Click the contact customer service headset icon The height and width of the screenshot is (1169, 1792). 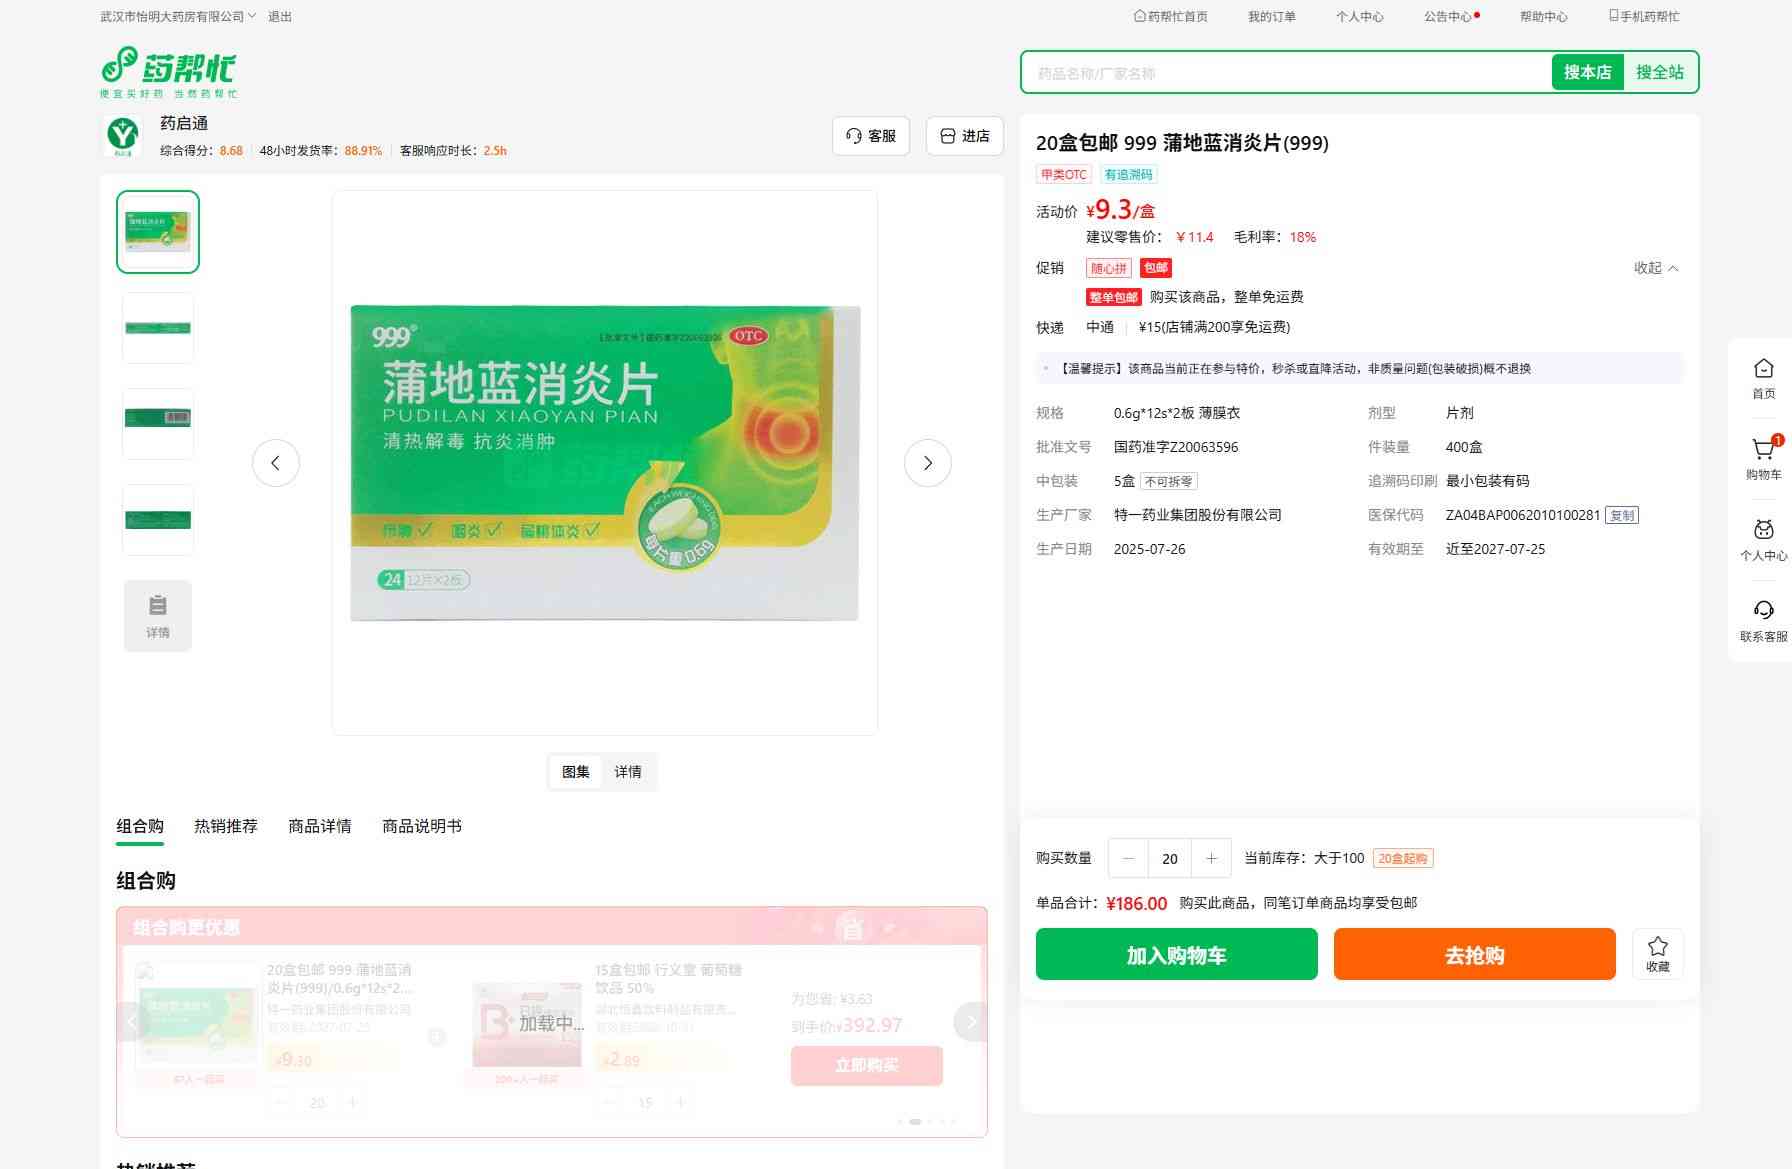pyautogui.click(x=1763, y=611)
